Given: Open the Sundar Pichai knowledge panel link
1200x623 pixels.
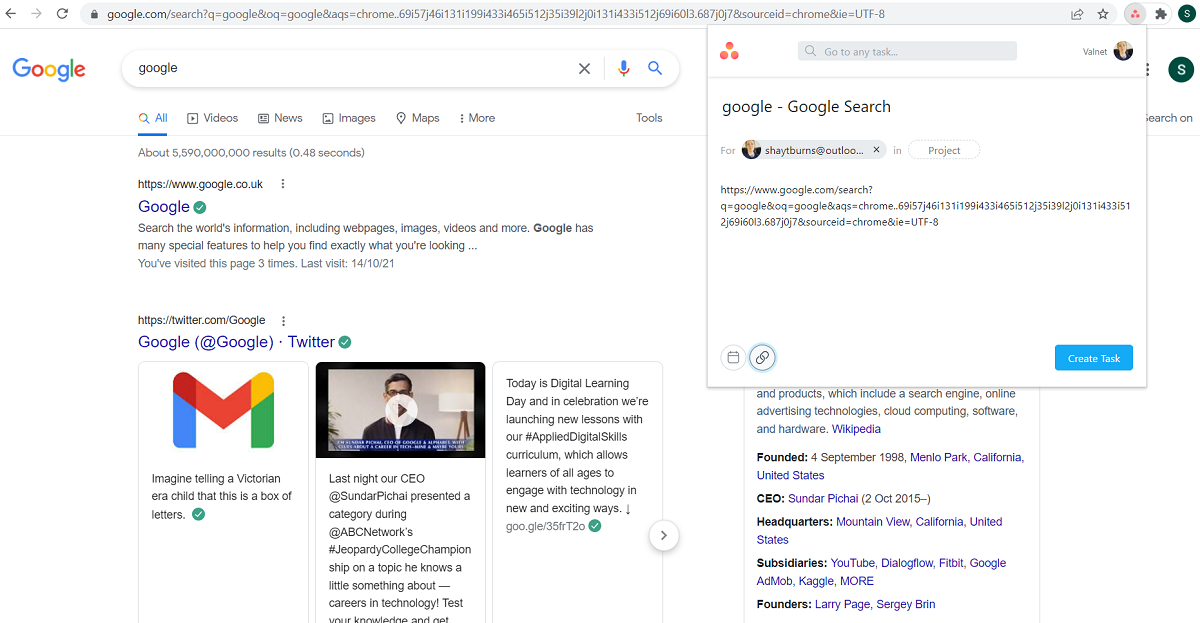Looking at the screenshot, I should point(823,498).
